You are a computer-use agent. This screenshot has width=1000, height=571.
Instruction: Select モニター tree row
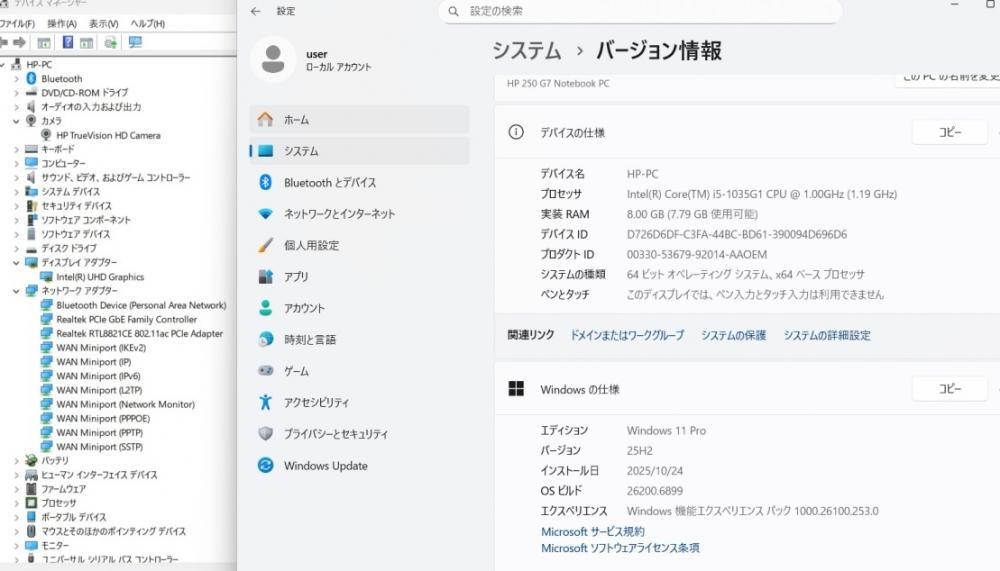click(x=55, y=545)
